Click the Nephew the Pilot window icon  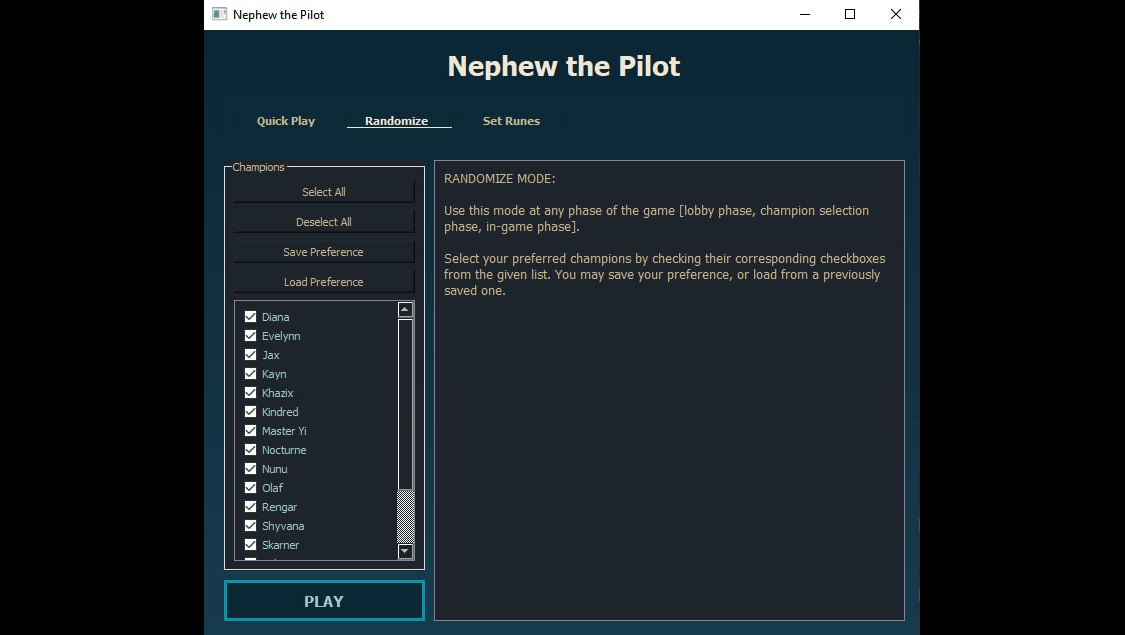click(220, 14)
